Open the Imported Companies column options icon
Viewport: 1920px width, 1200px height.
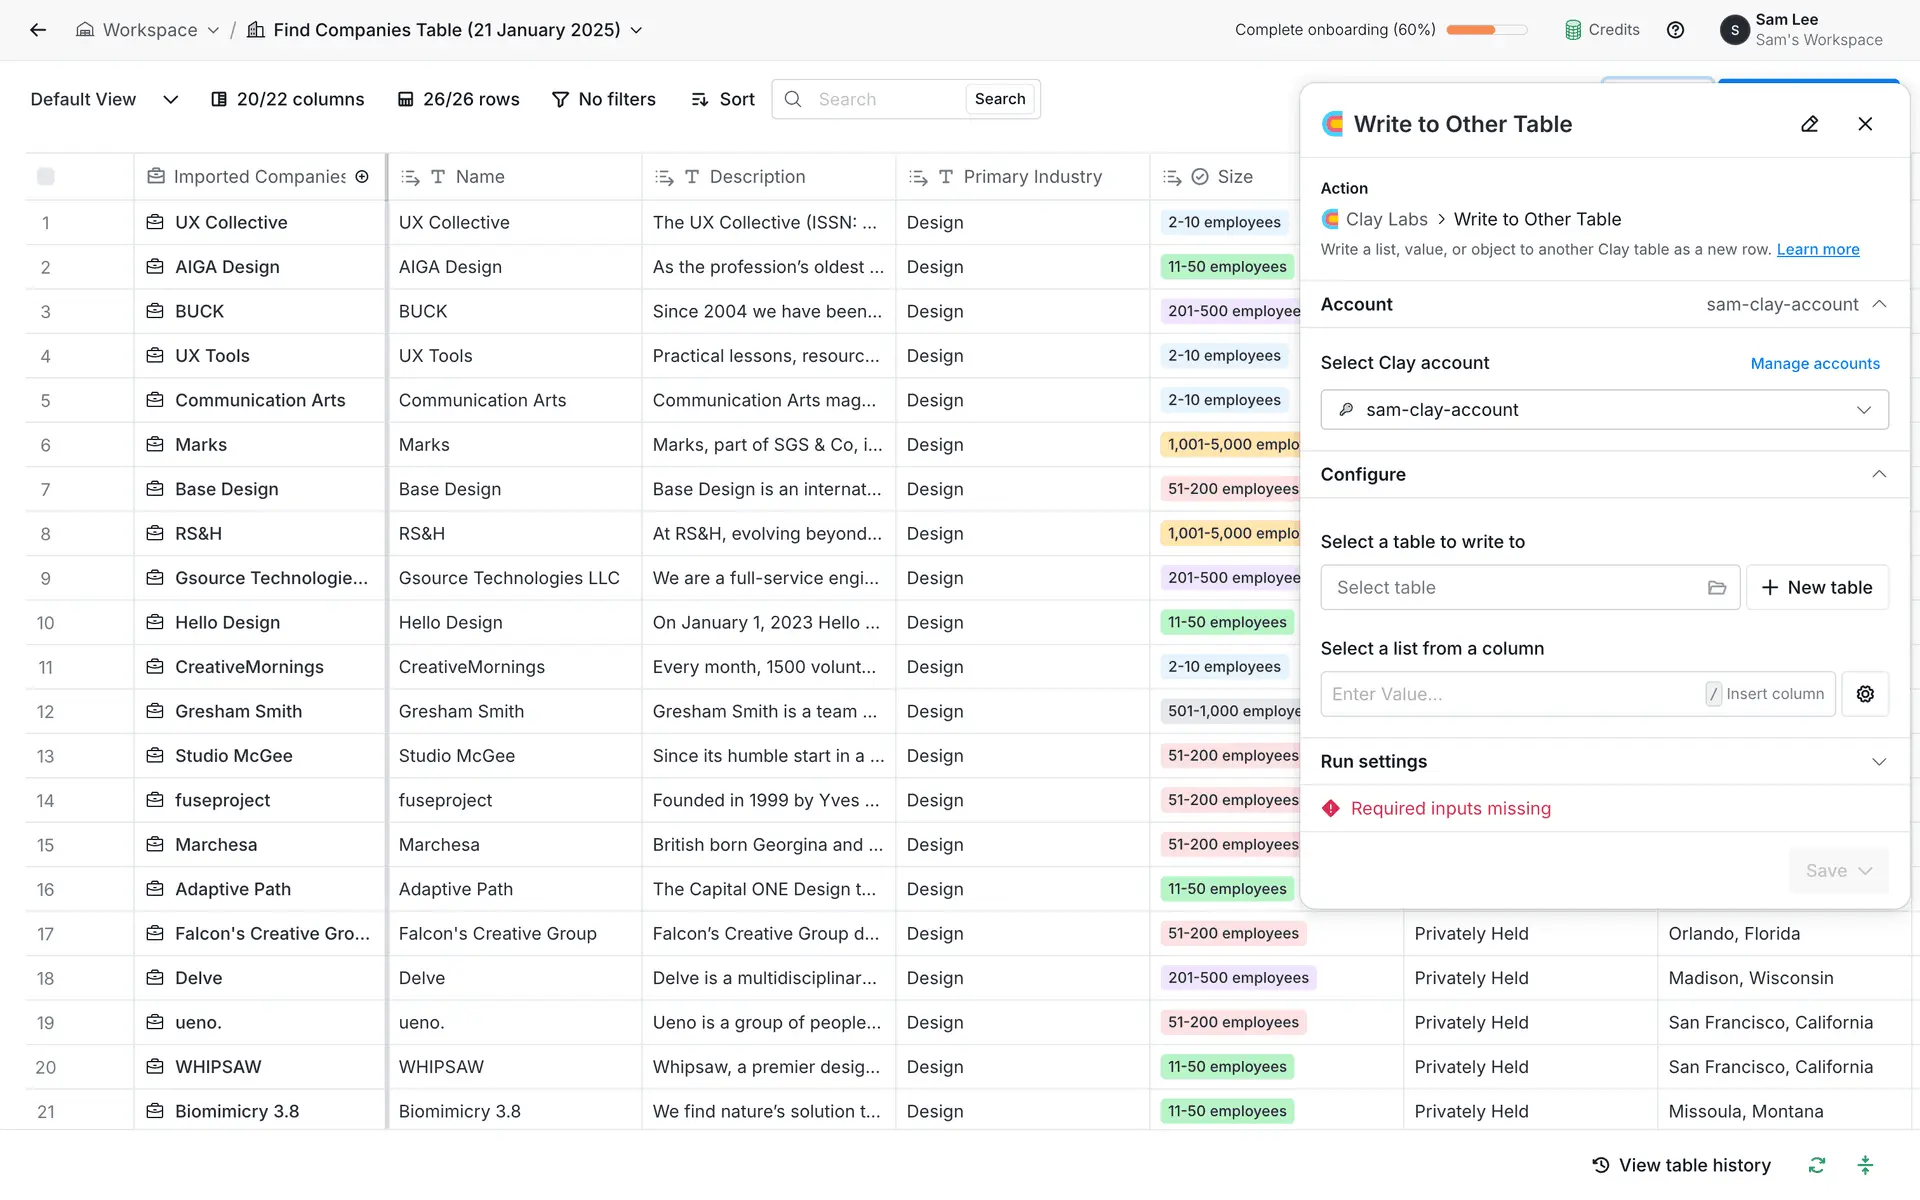tap(362, 177)
